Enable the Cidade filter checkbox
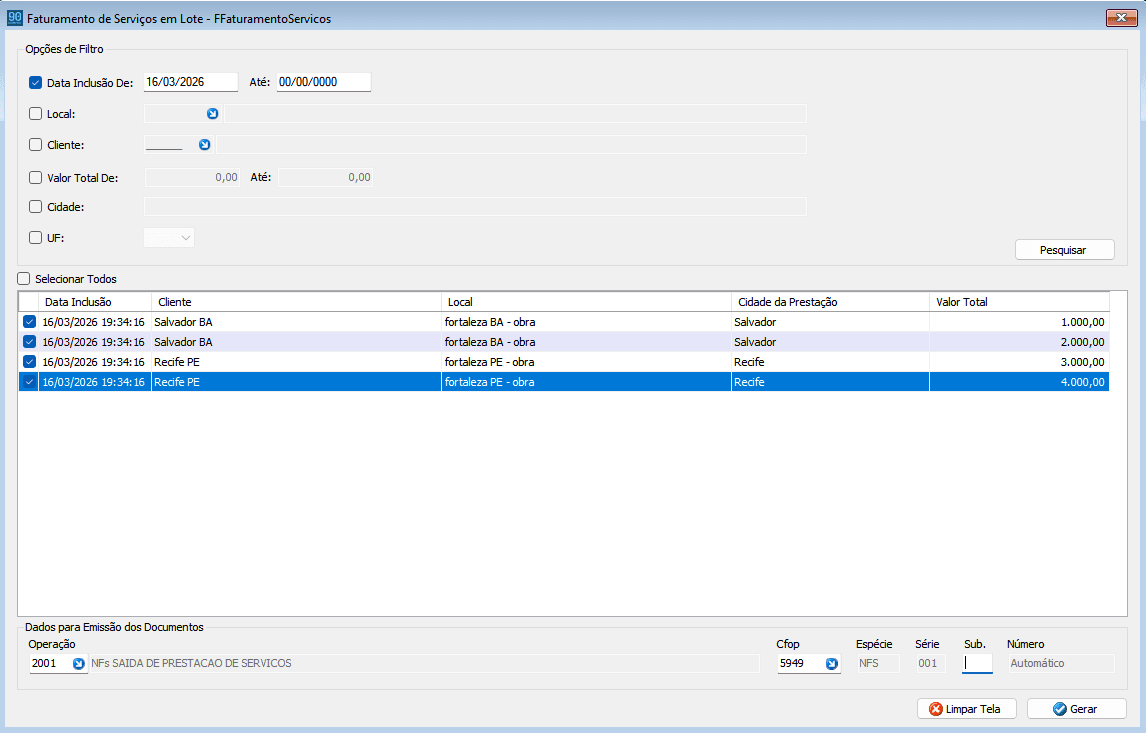Screen dimensions: 1146x733 35,207
